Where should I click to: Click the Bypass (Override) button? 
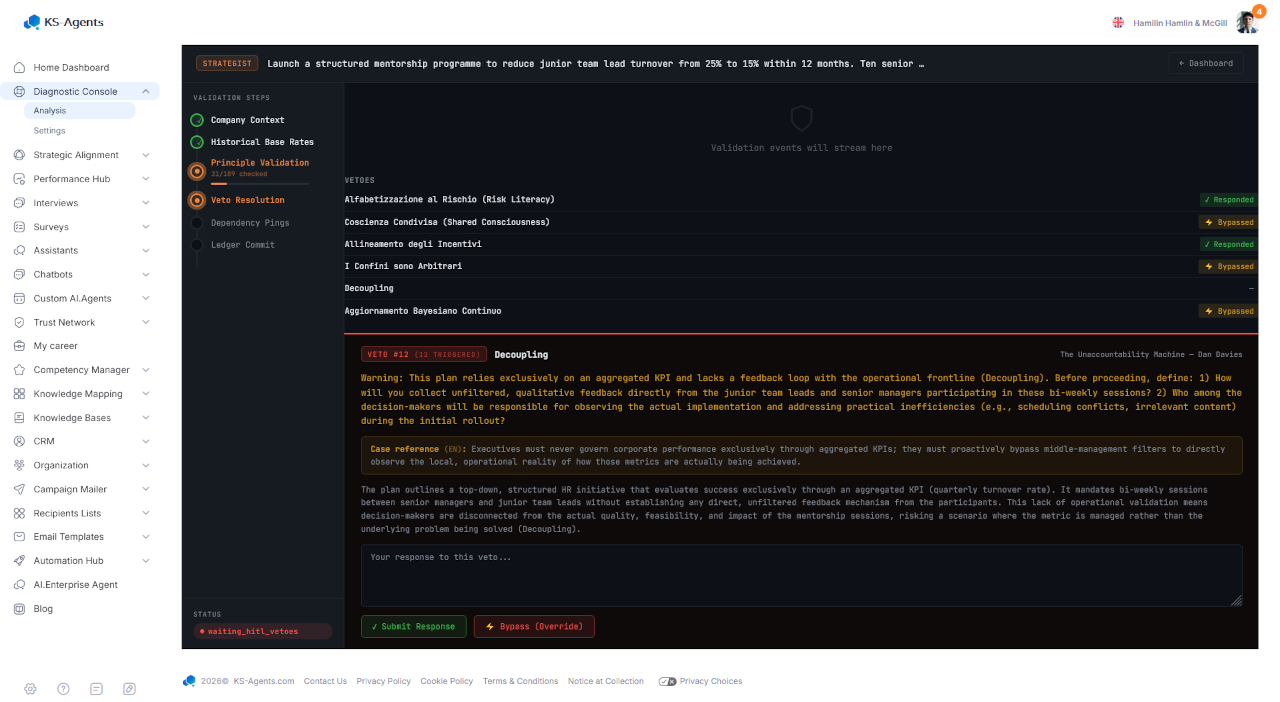click(x=534, y=626)
